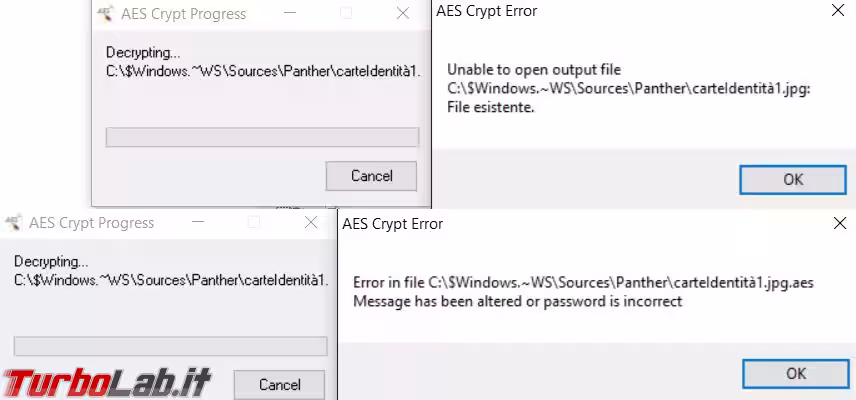Click the progress bar in upper Progress window
This screenshot has width=856, height=400.
[x=262, y=137]
